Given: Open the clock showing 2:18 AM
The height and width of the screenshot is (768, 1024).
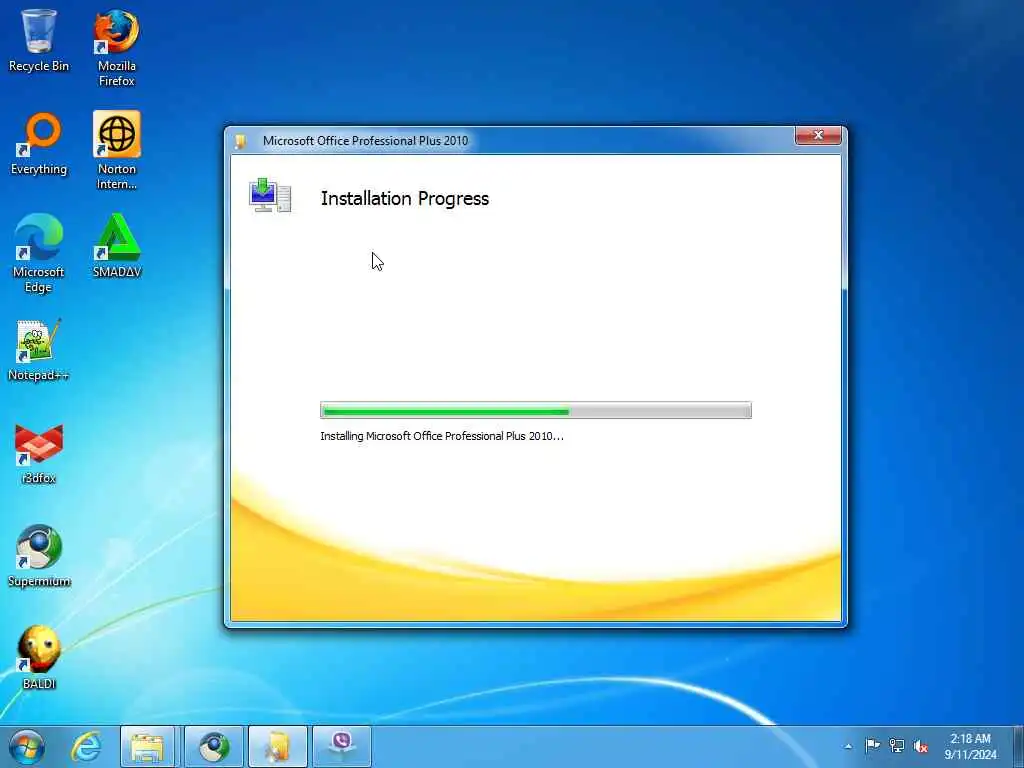Looking at the screenshot, I should pyautogui.click(x=970, y=746).
